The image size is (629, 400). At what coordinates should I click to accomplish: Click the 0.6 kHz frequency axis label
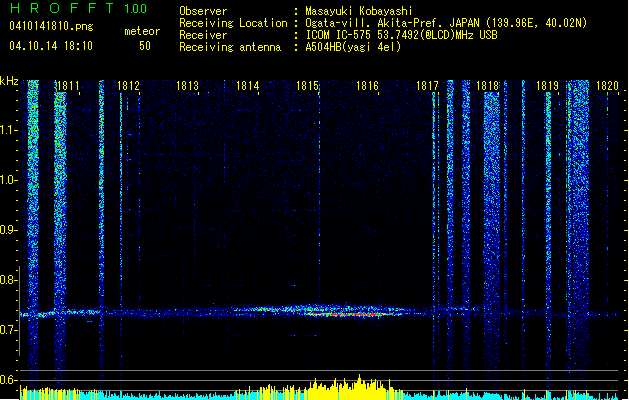pyautogui.click(x=9, y=380)
